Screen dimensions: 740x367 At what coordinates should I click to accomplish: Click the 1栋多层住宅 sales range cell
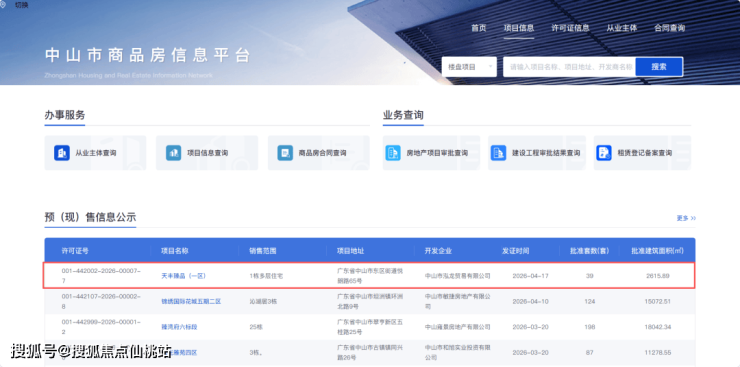pyautogui.click(x=266, y=275)
